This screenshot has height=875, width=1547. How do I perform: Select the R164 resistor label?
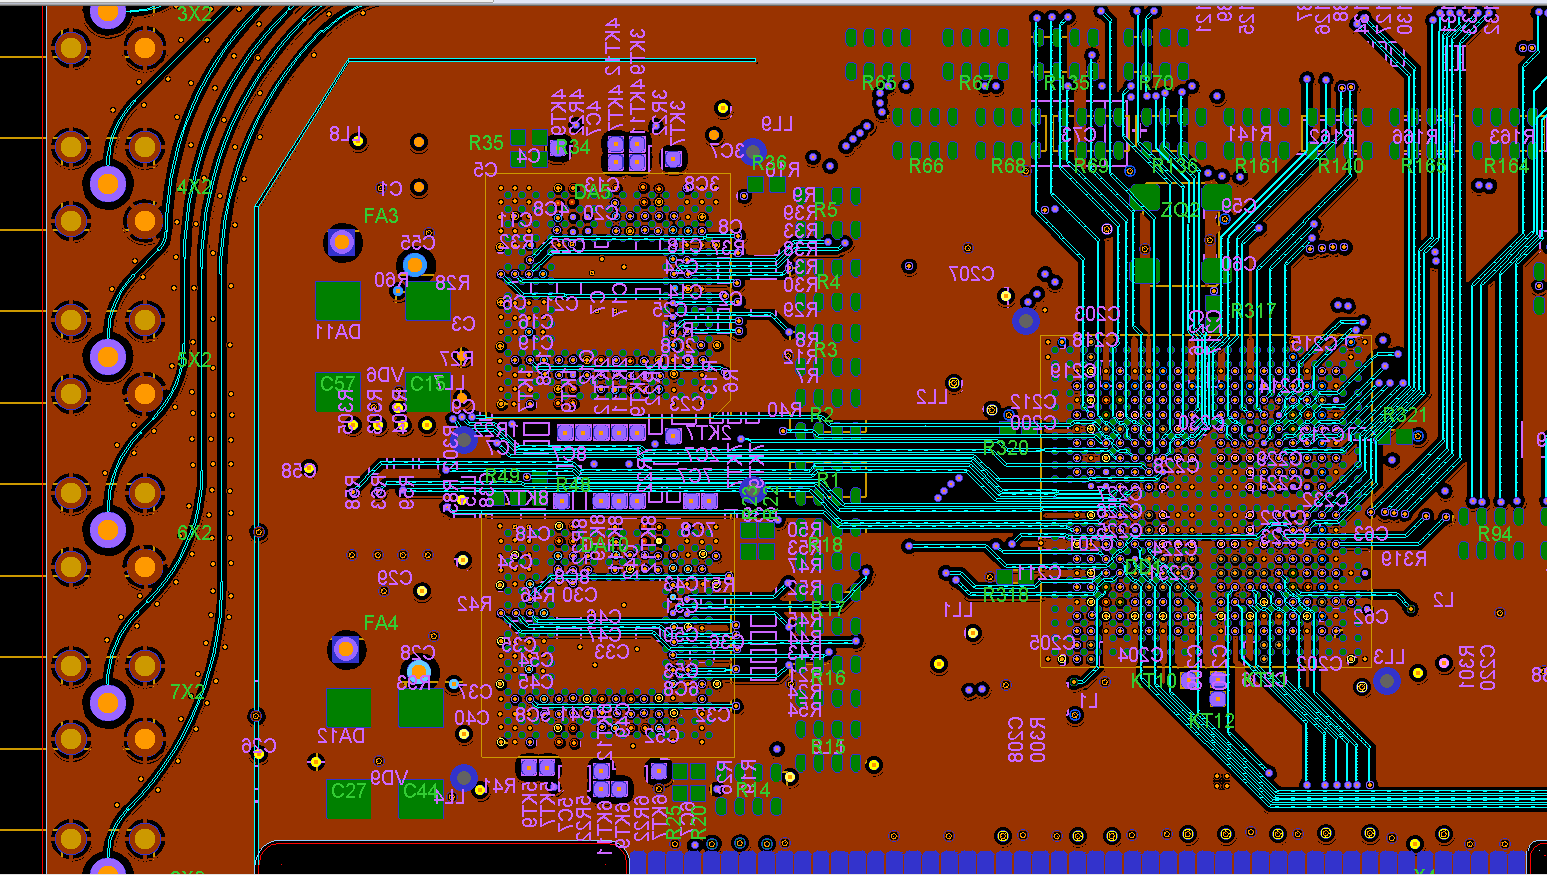(x=1506, y=166)
